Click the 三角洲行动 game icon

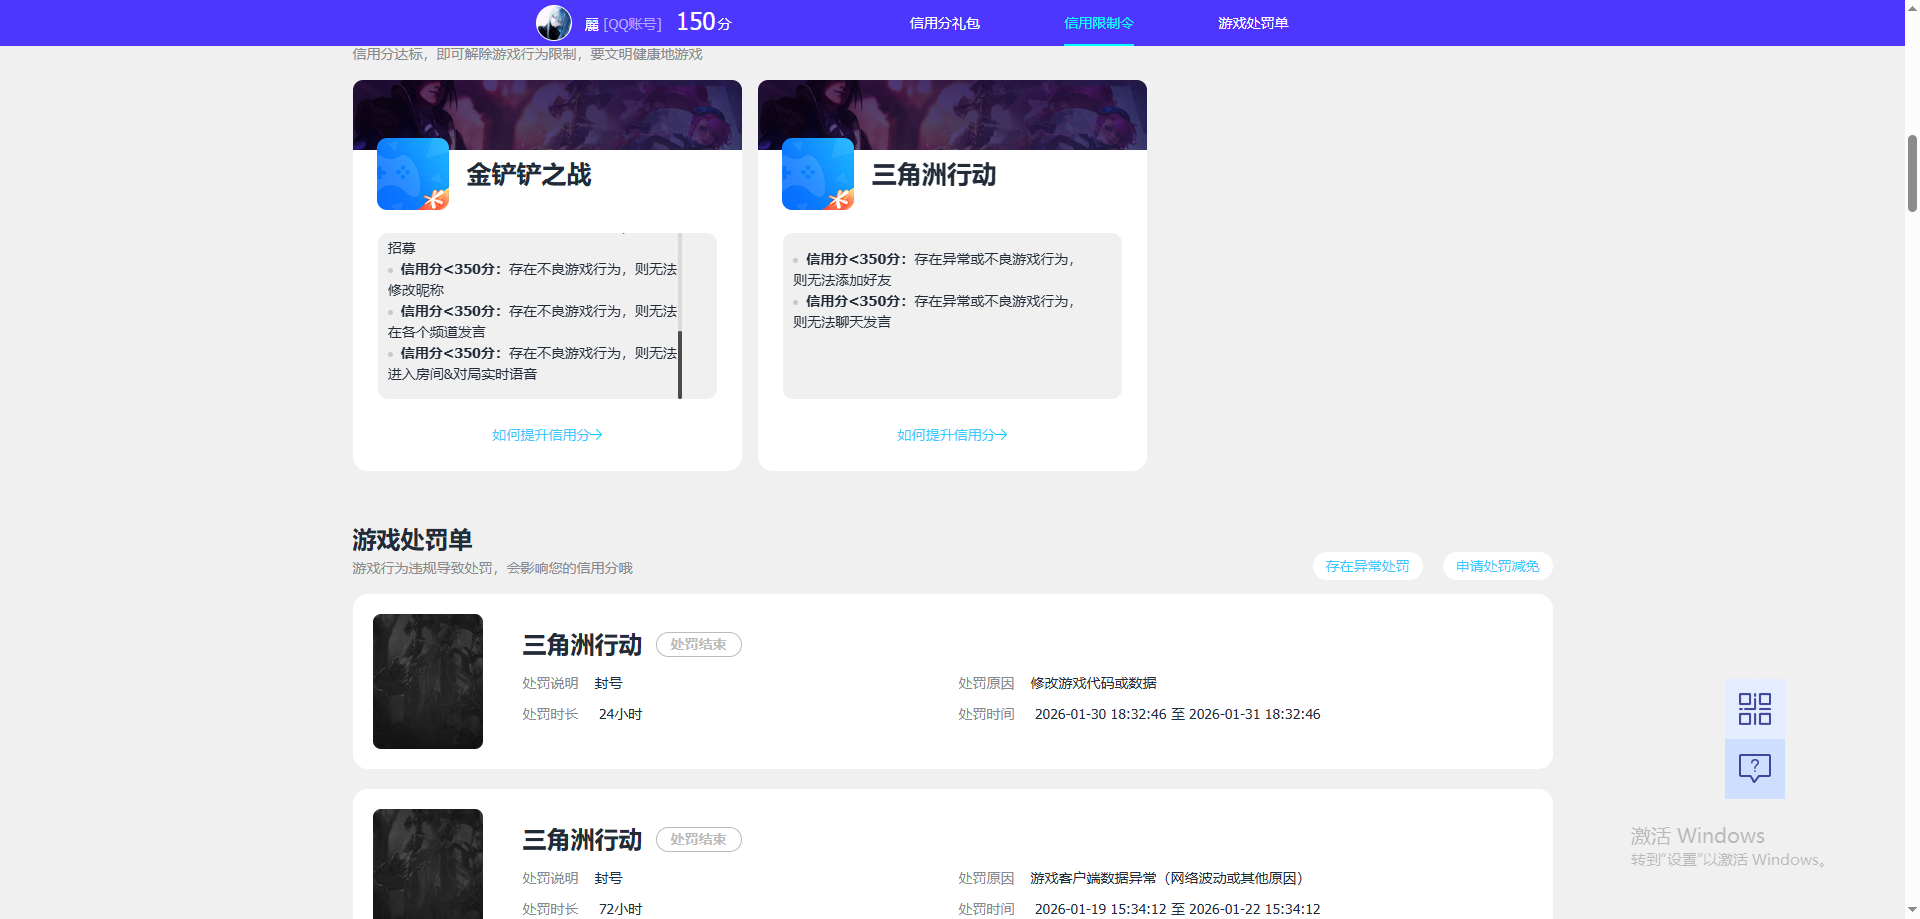pos(817,174)
